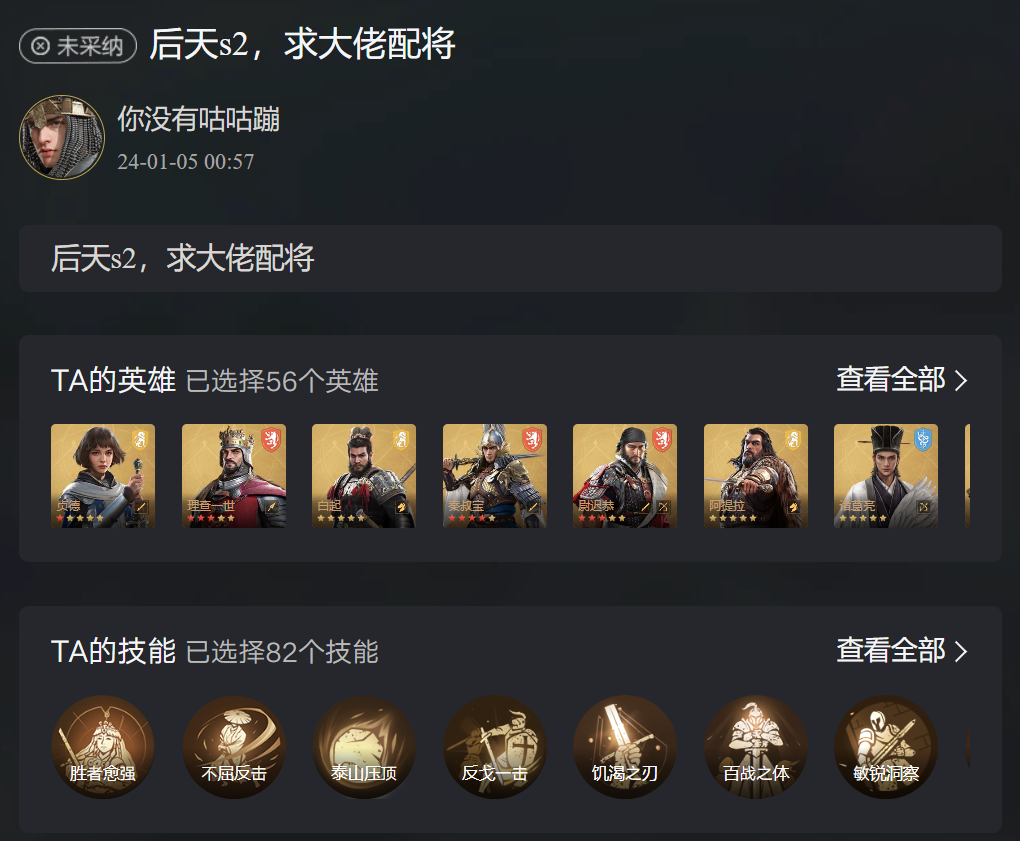Screen dimensions: 1020x841
Task: Select the 不屈反击 skill icon
Action: pos(234,747)
